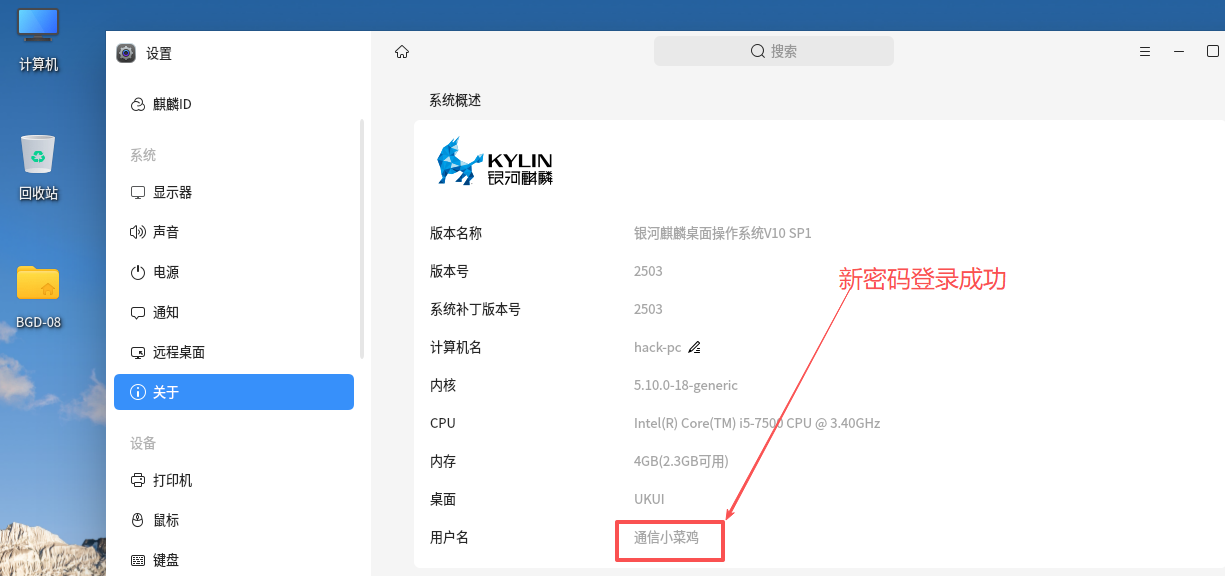Select 电源 in sidebar
Viewport: 1225px width, 576px height.
[234, 272]
